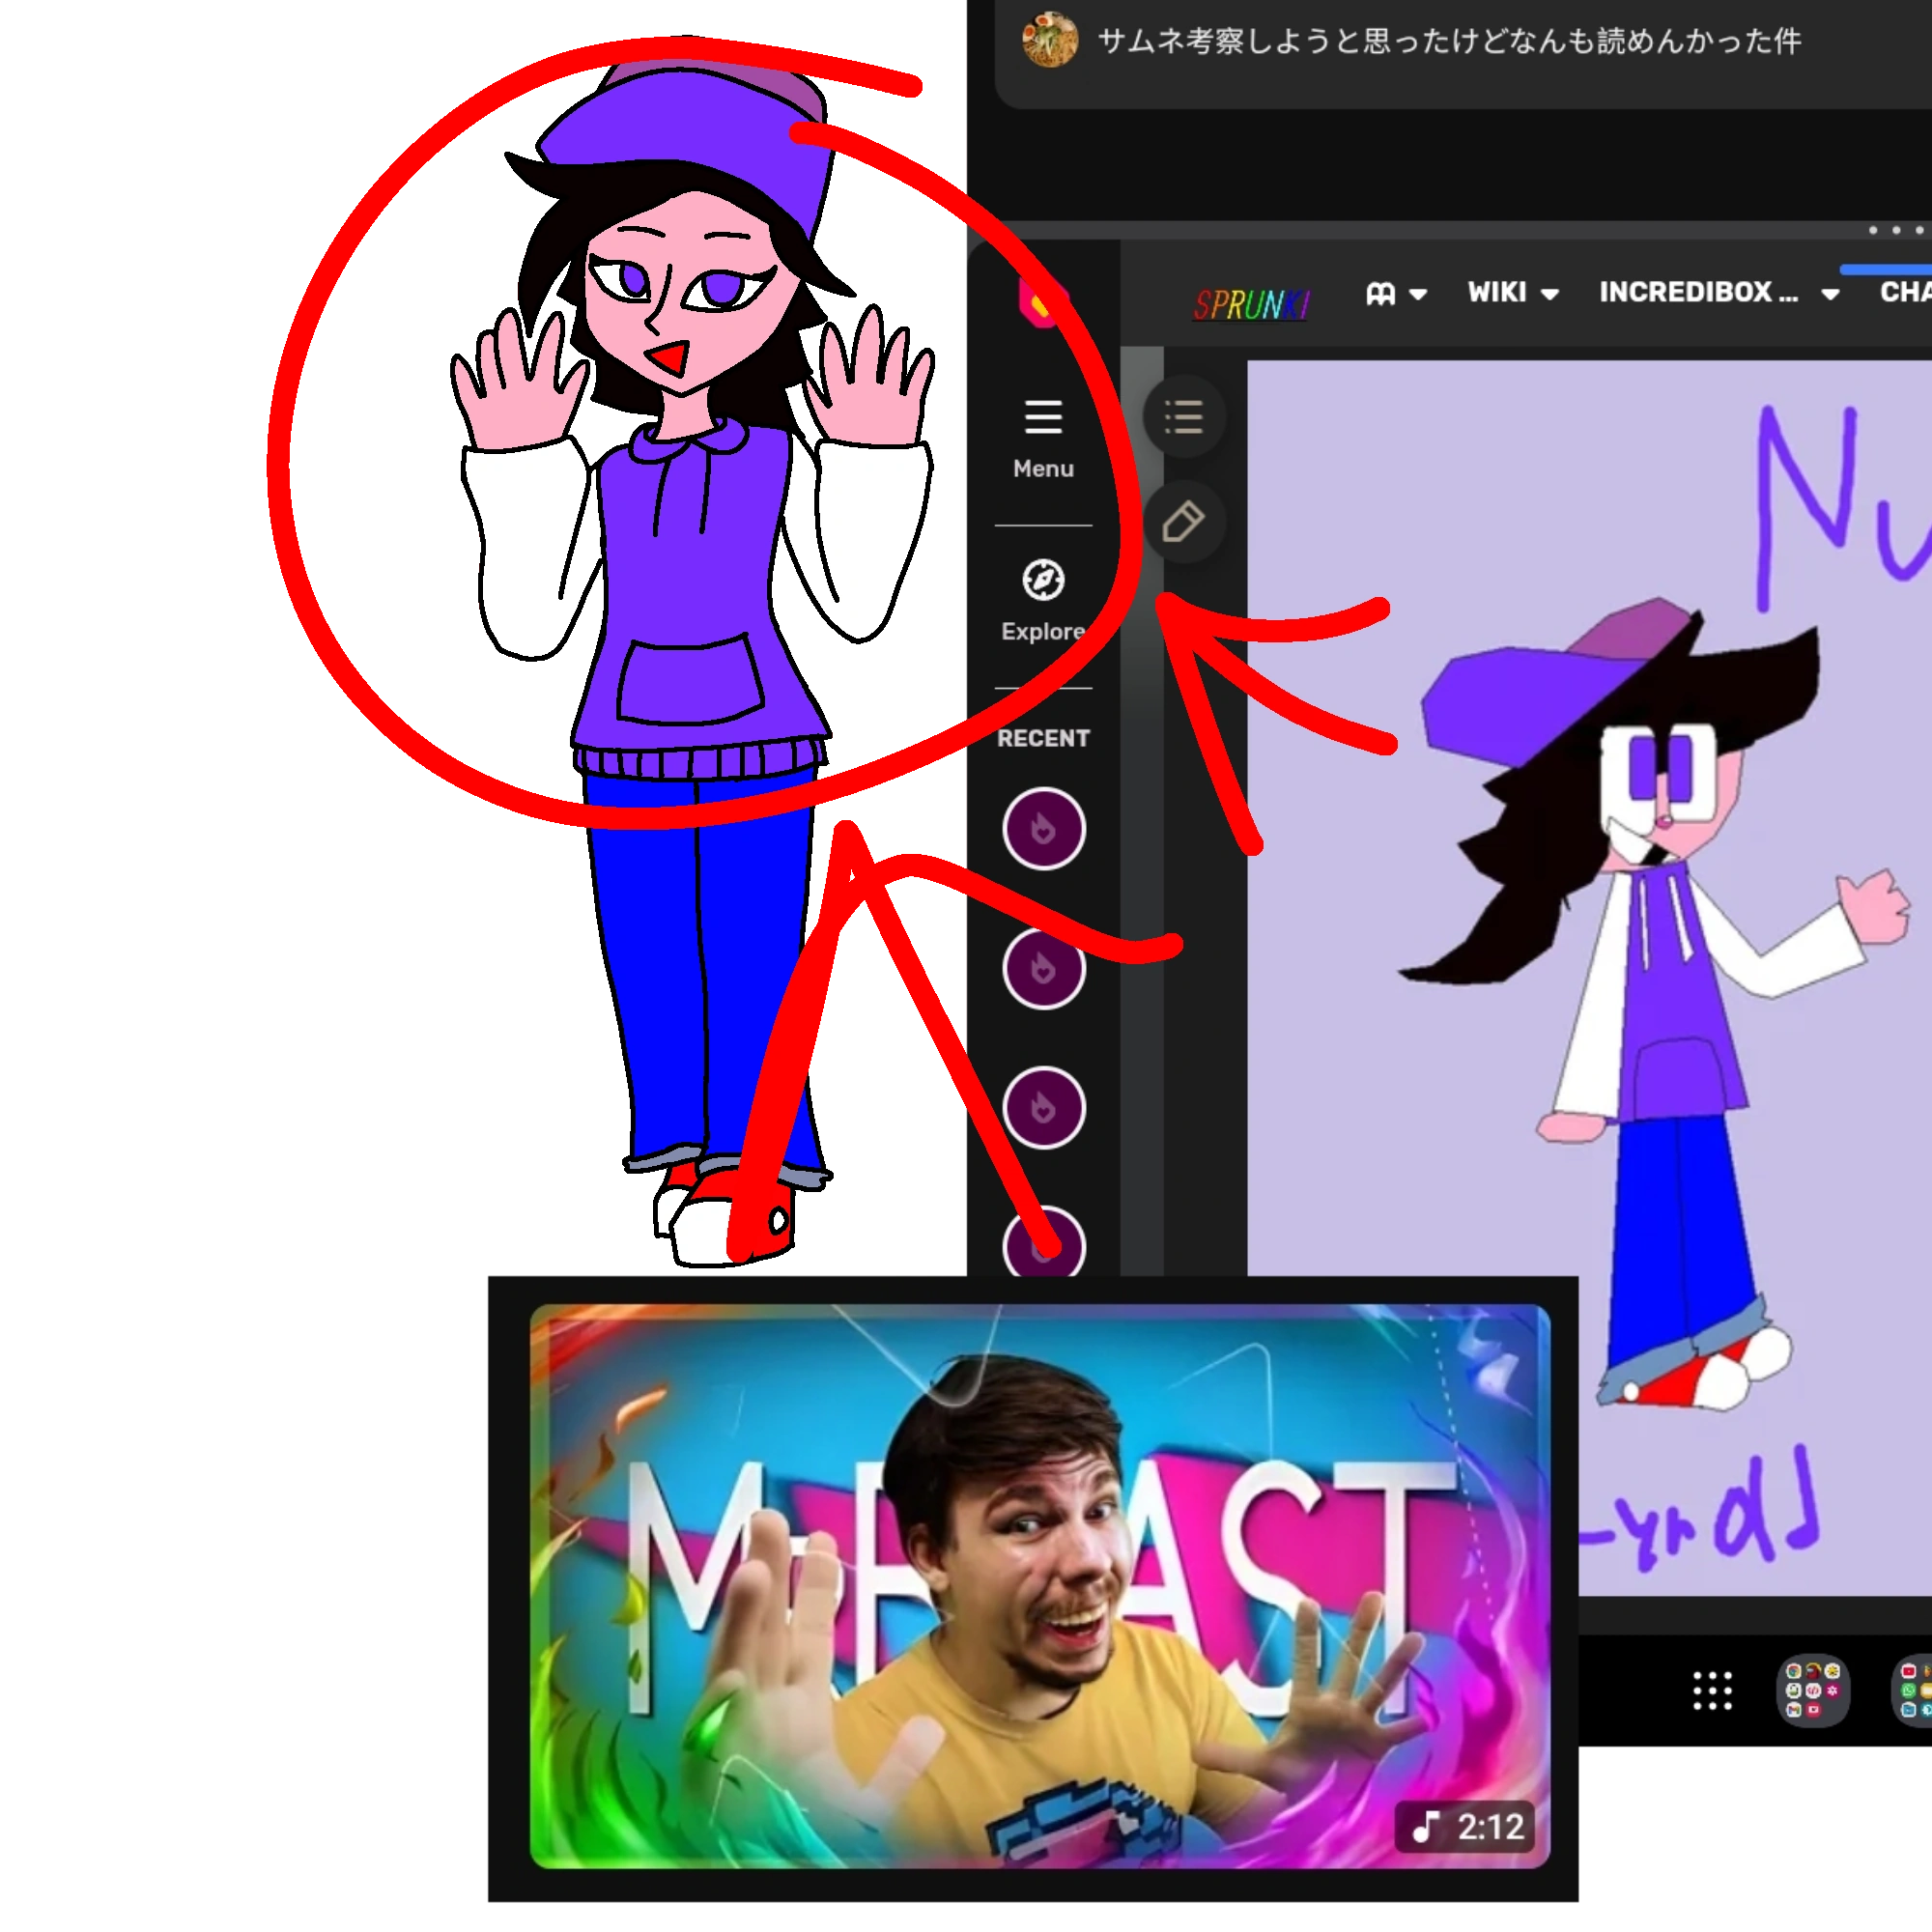Expand the community icon dropdown arrow
The width and height of the screenshot is (1932, 1932).
1418,294
